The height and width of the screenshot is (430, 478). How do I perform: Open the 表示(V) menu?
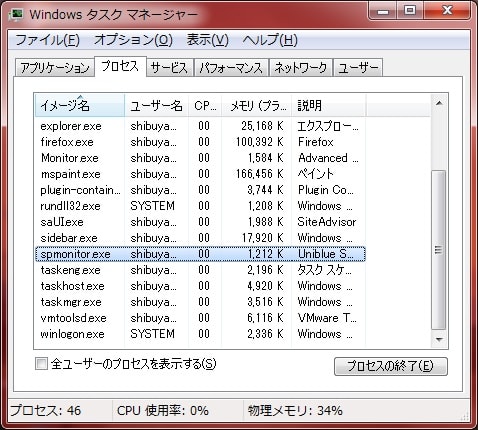pyautogui.click(x=207, y=40)
